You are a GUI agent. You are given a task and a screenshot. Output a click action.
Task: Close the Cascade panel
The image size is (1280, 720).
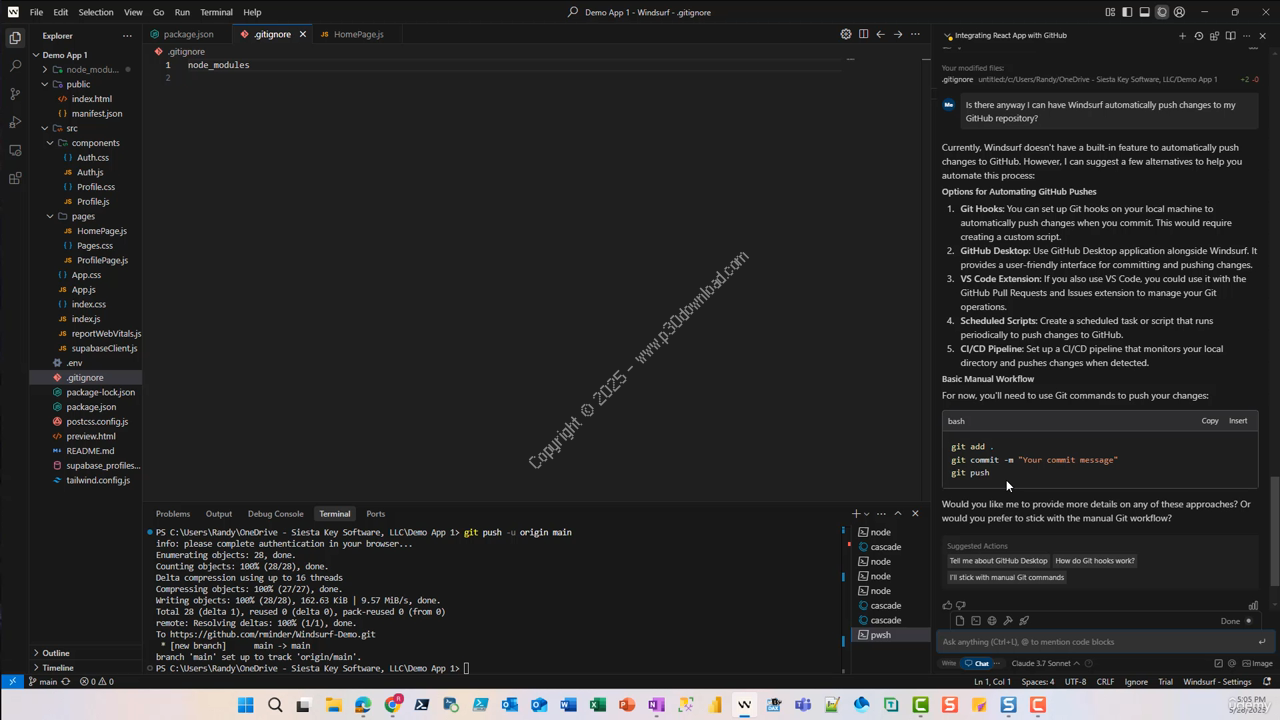pyautogui.click(x=1262, y=36)
